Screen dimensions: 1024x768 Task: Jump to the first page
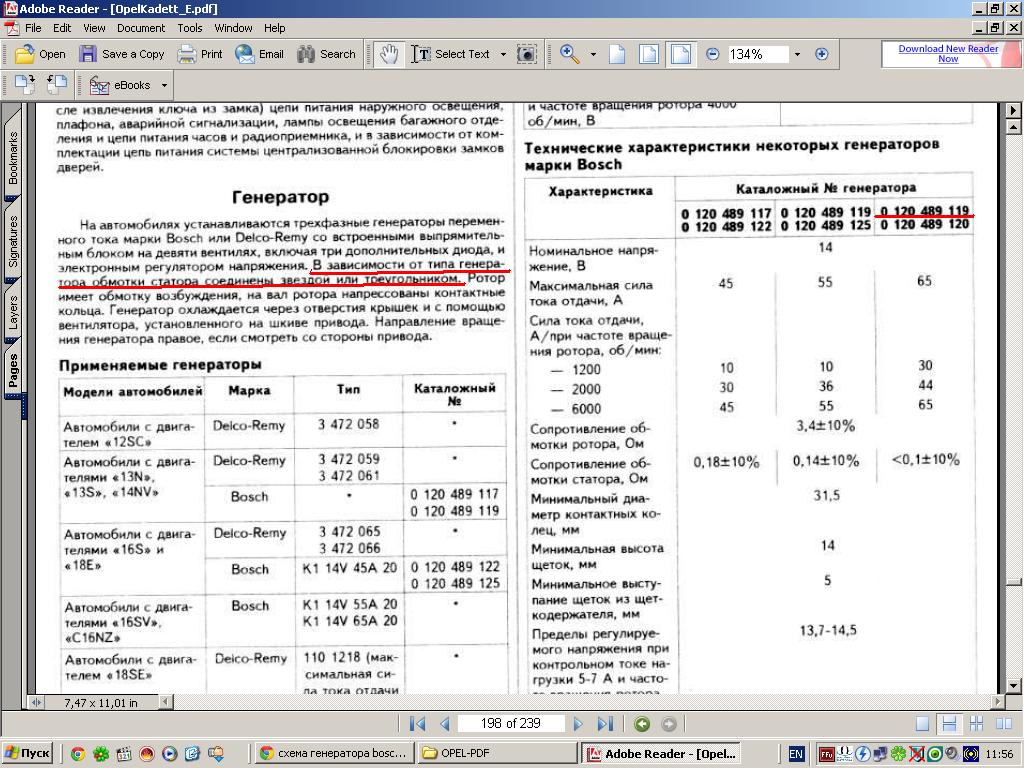[x=418, y=723]
